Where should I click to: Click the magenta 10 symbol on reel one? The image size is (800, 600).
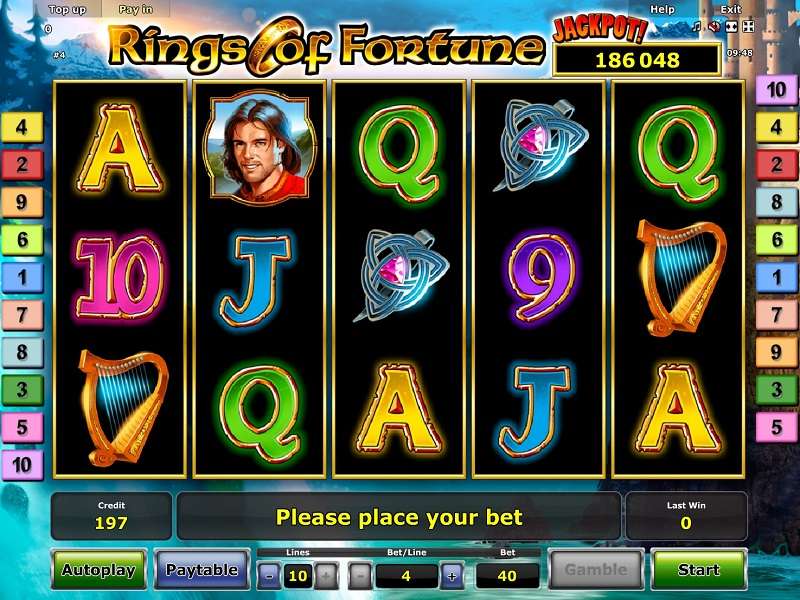(120, 276)
